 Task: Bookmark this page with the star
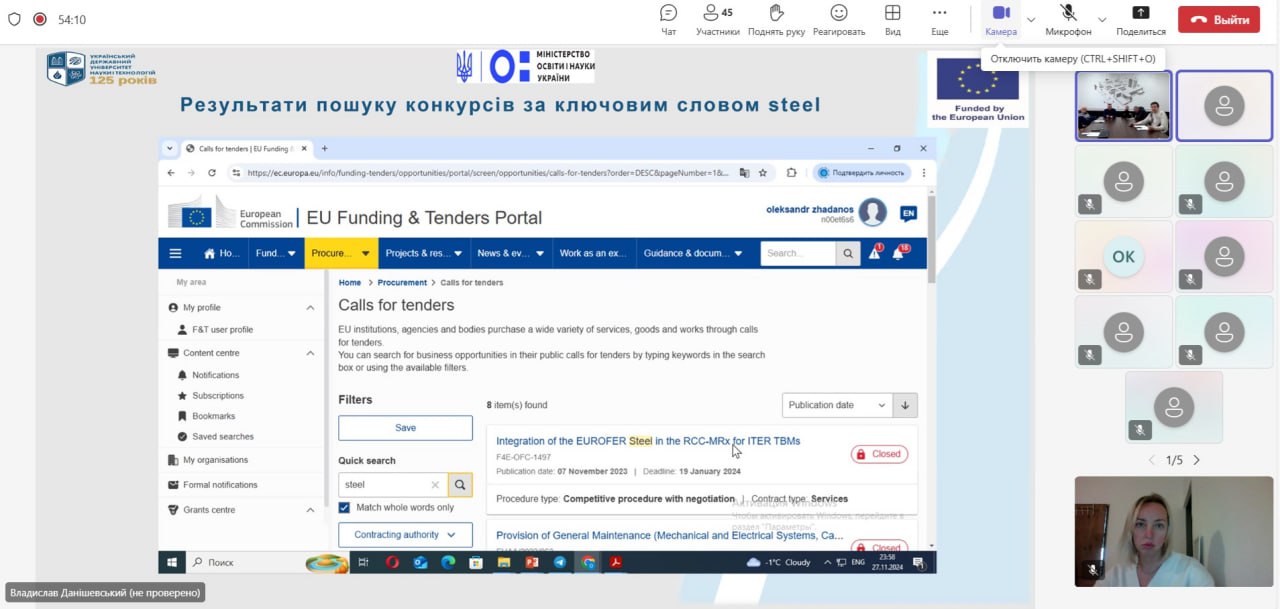point(763,172)
